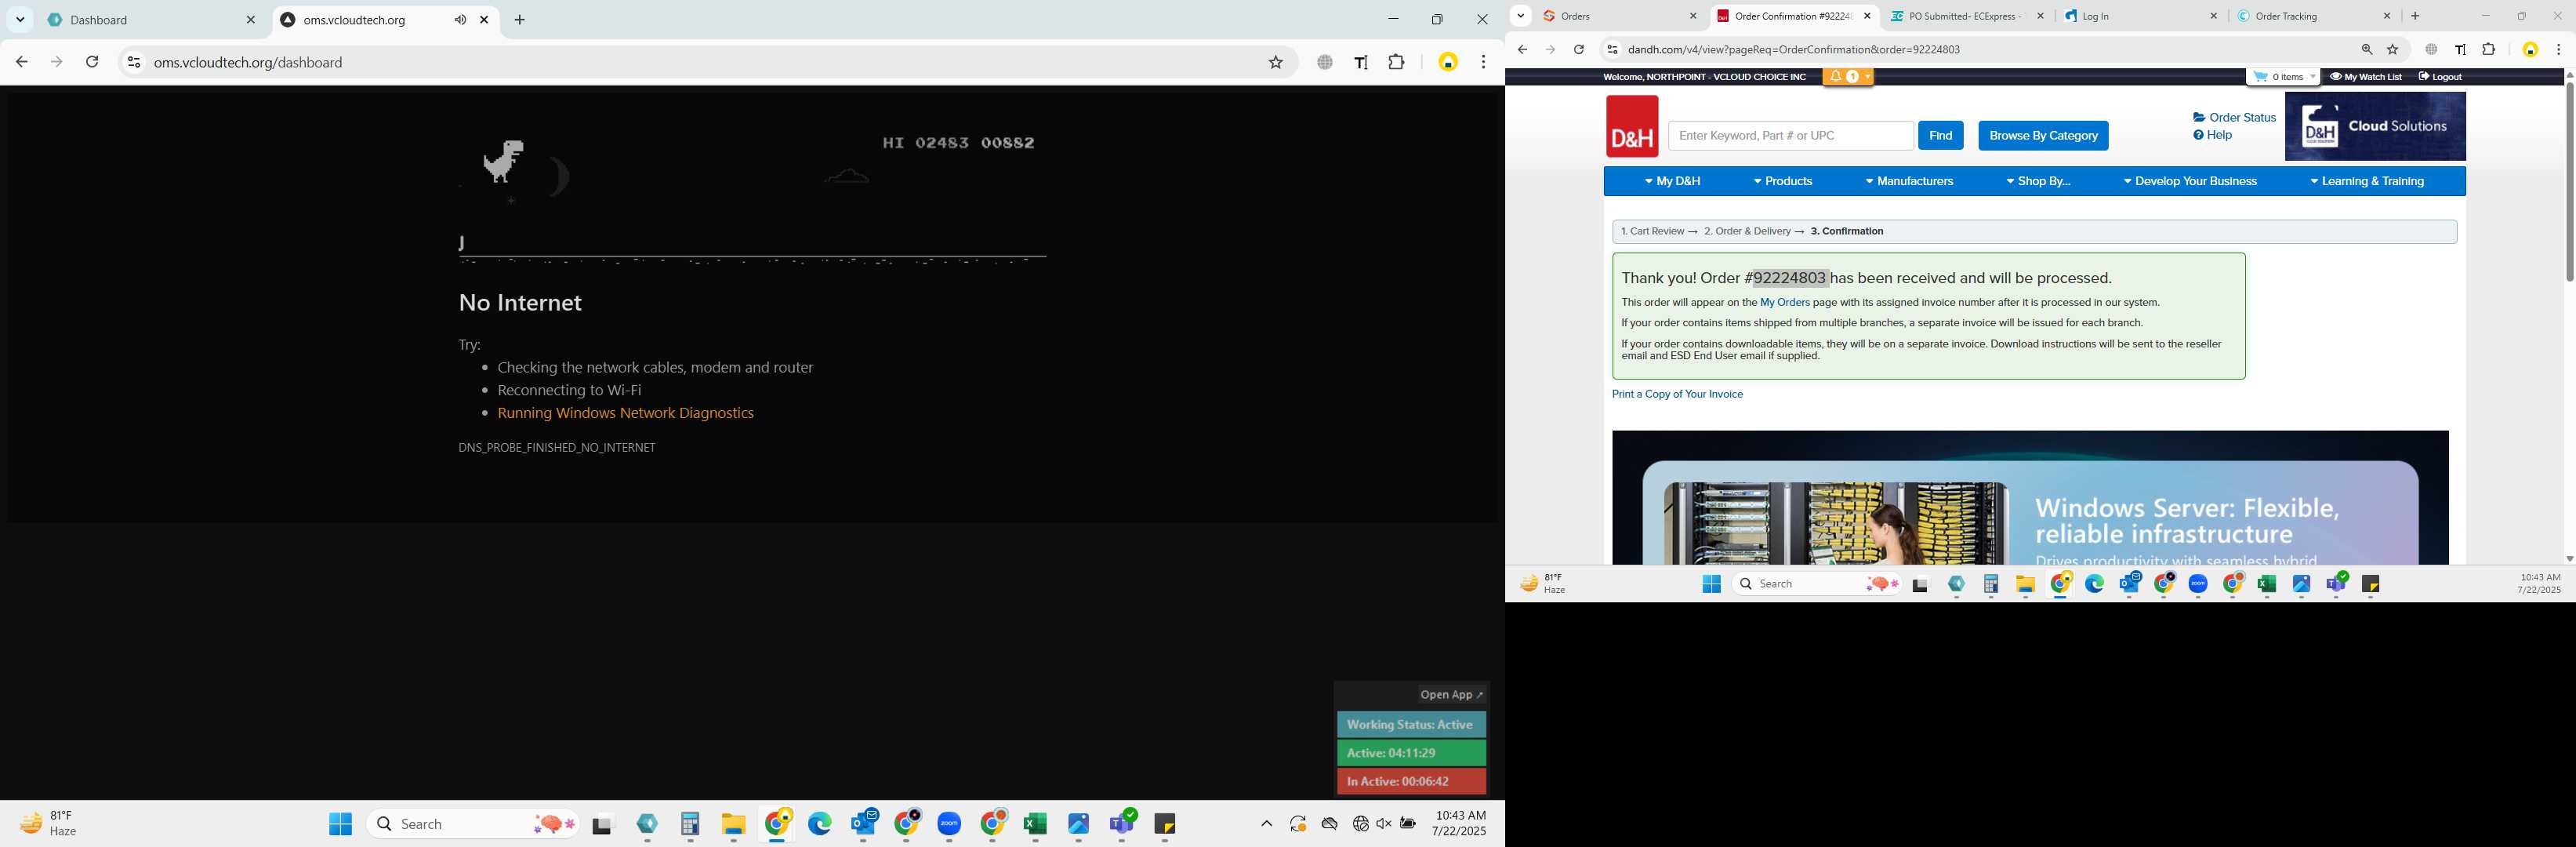Toggle the muted speaker icon in system tray
Viewport: 2576px width, 847px height.
(x=1384, y=824)
